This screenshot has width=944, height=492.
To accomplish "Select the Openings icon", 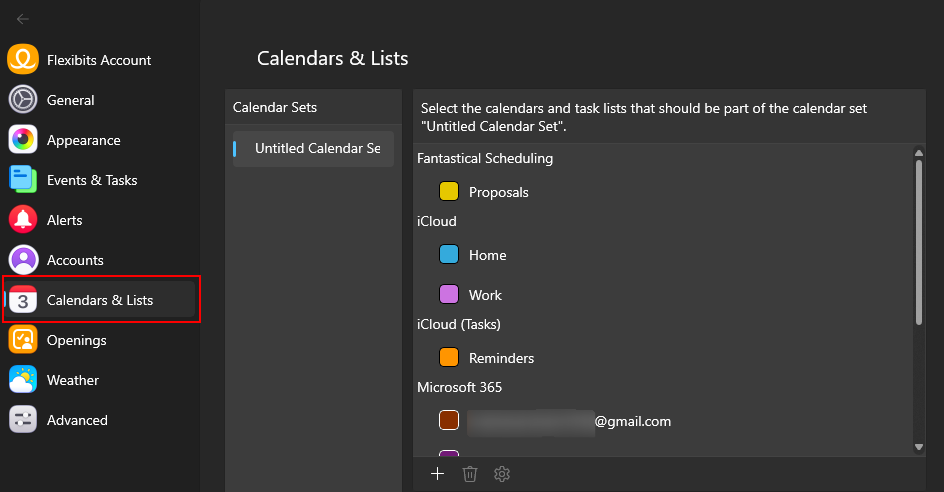I will 23,340.
